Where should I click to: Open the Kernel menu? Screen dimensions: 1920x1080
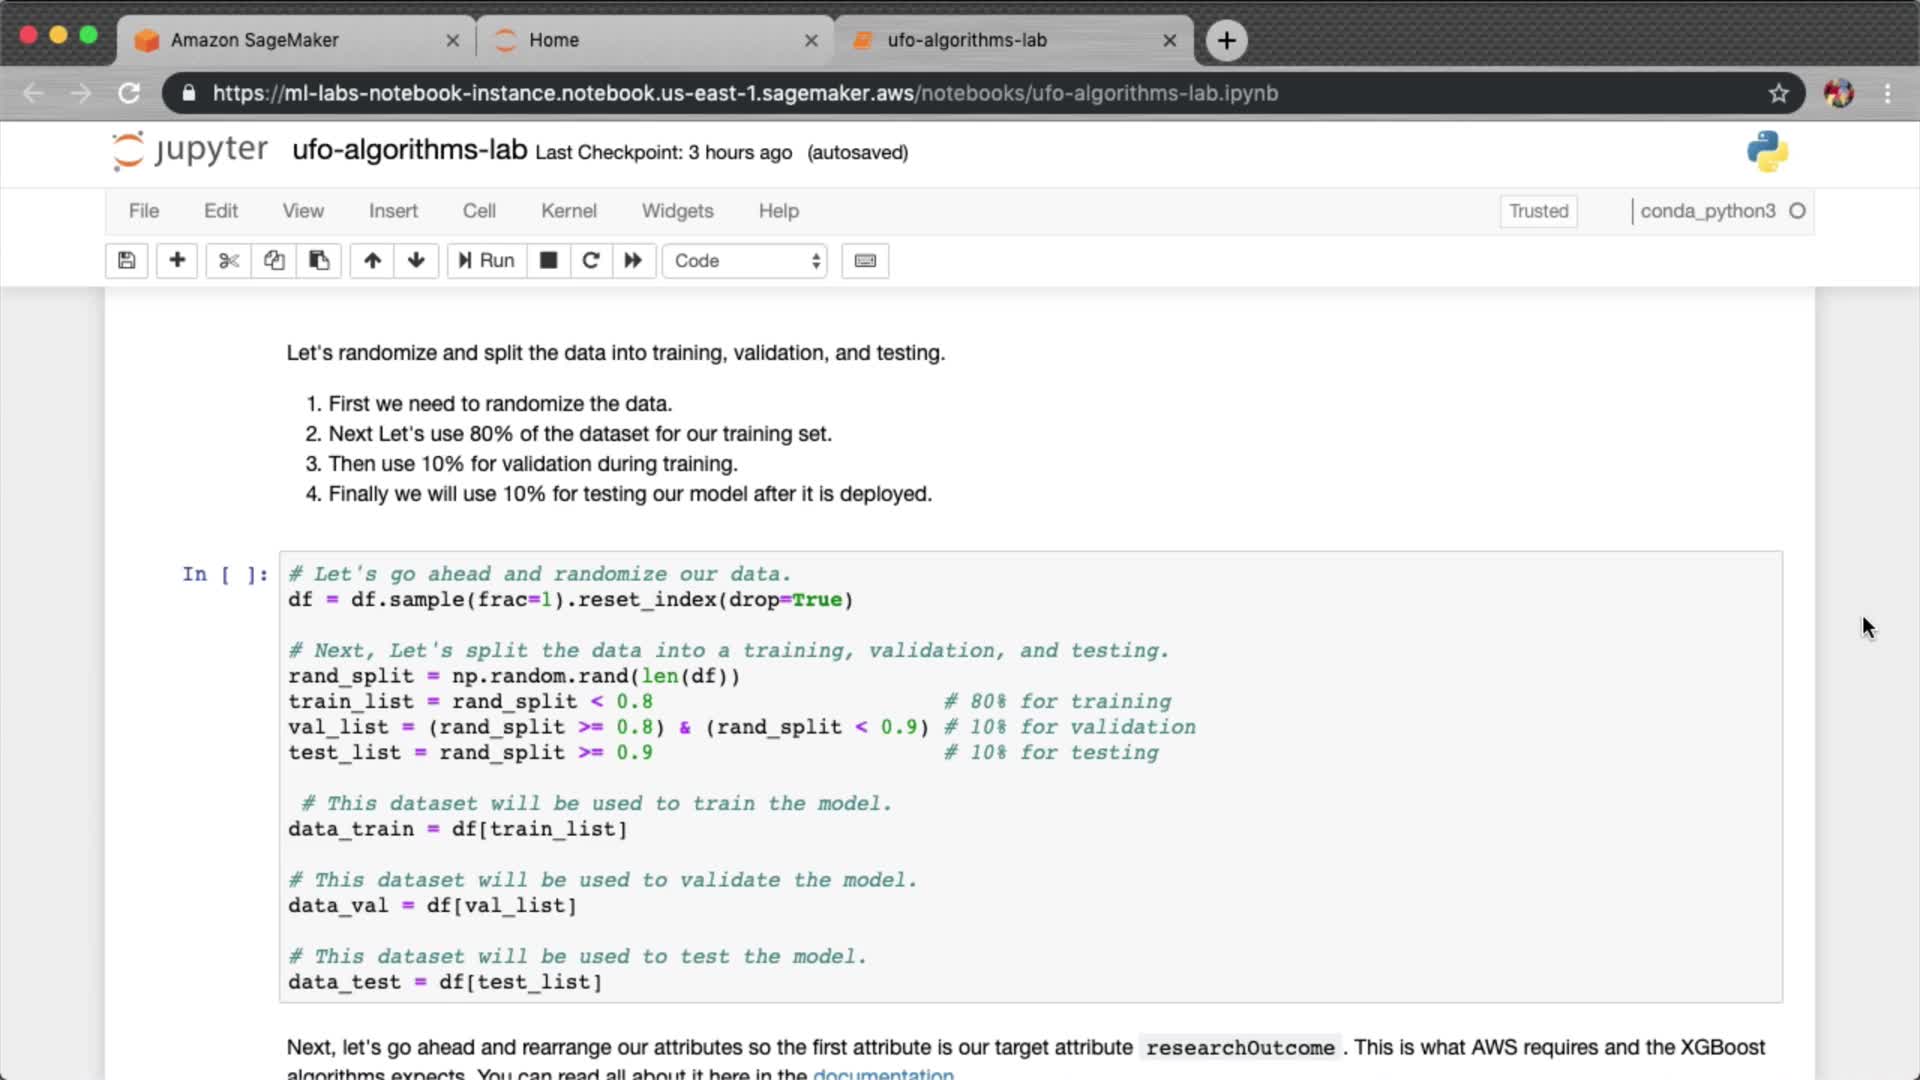(568, 211)
